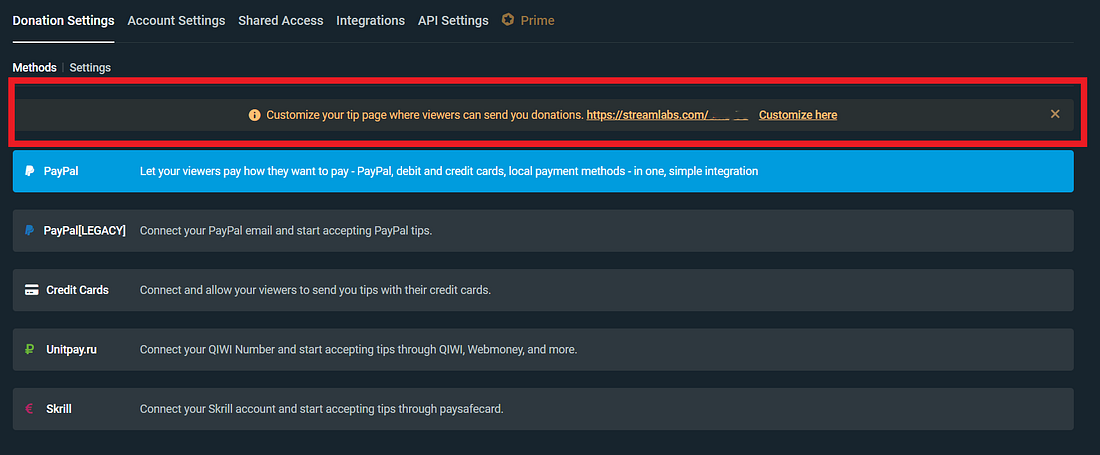The image size is (1100, 455).
Task: Click the info icon in tip page banner
Action: 254,115
